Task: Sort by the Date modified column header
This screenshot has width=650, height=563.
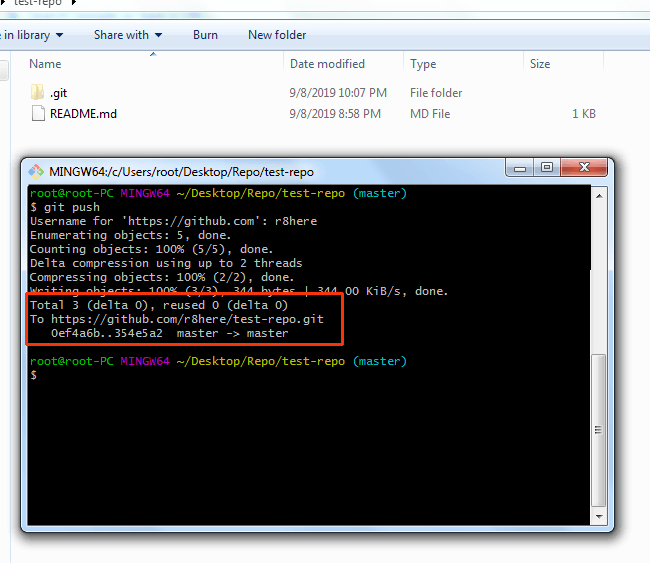Action: (327, 64)
